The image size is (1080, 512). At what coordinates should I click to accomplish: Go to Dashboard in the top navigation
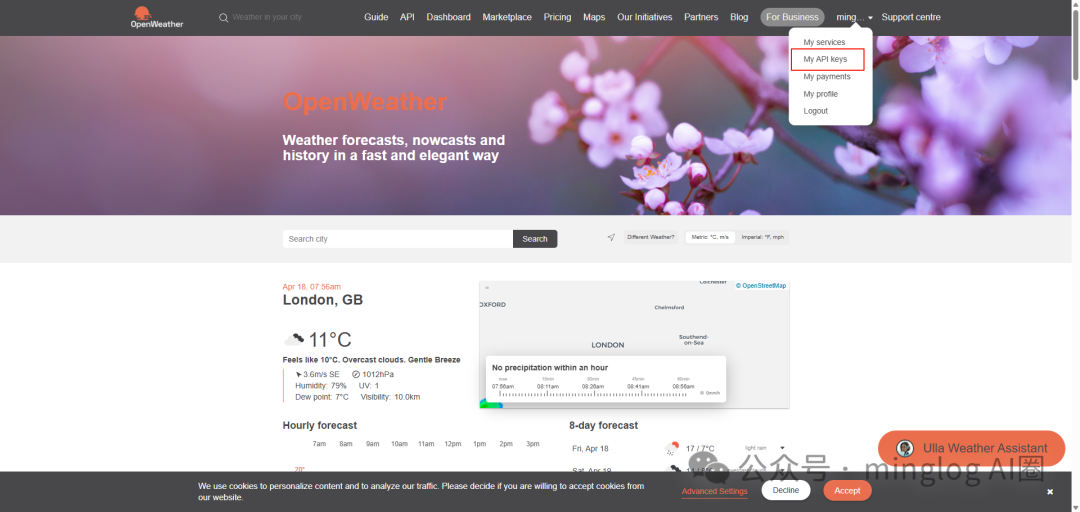point(448,17)
